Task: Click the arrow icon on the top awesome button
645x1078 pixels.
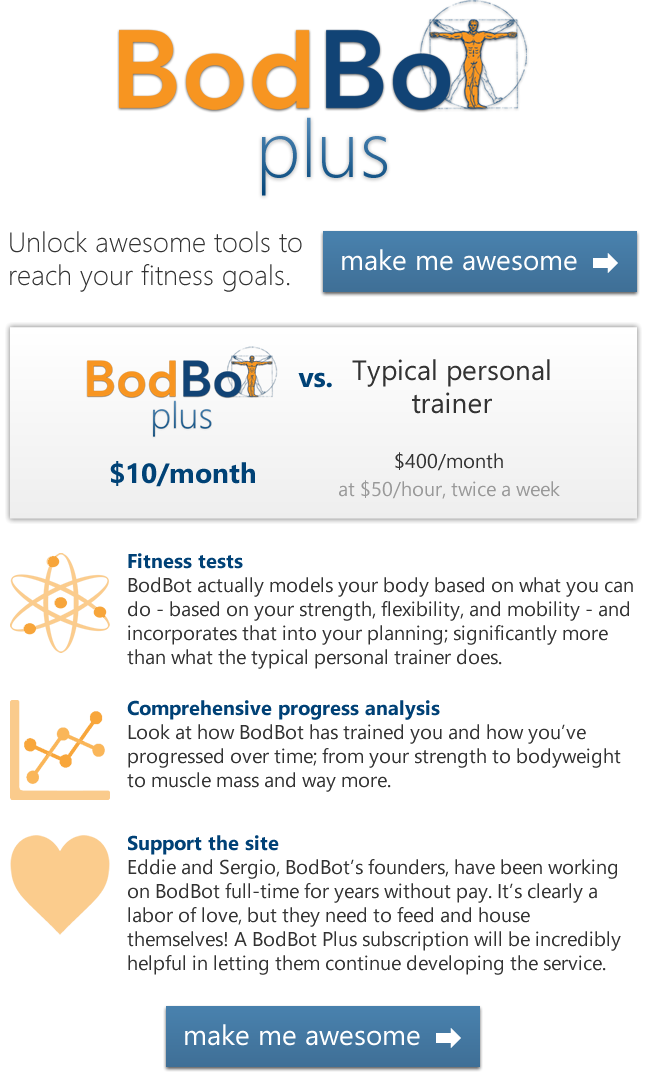Action: point(605,263)
